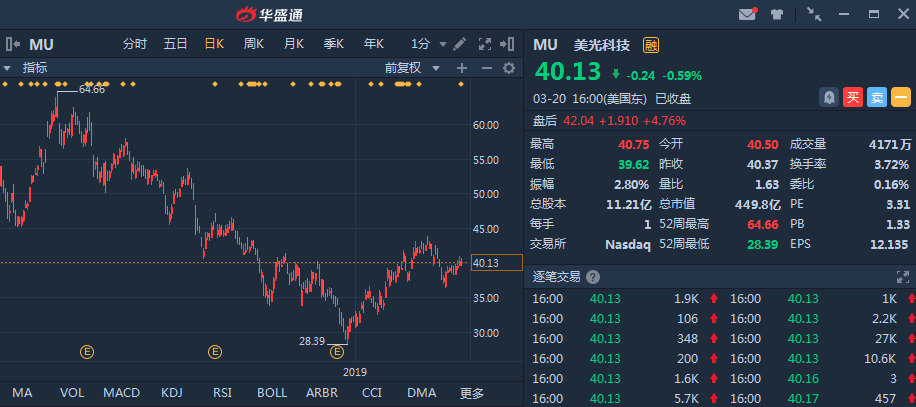
Task: Open 更多 more indicators
Action: pos(471,393)
